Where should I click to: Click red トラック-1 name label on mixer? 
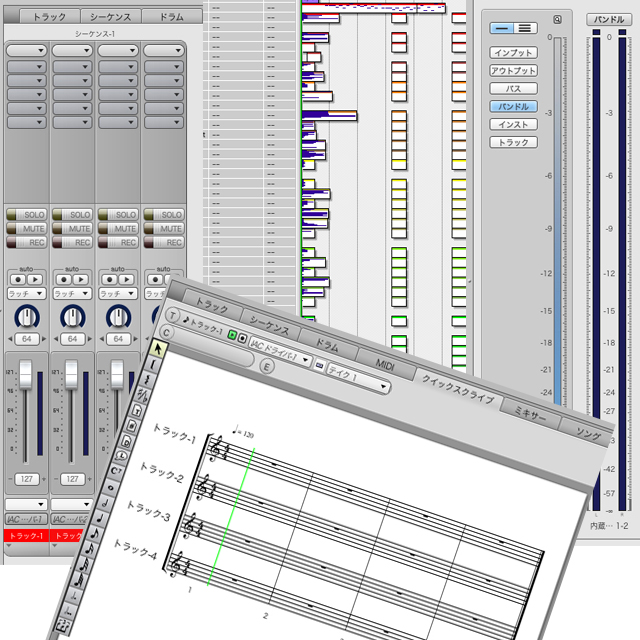pyautogui.click(x=27, y=536)
